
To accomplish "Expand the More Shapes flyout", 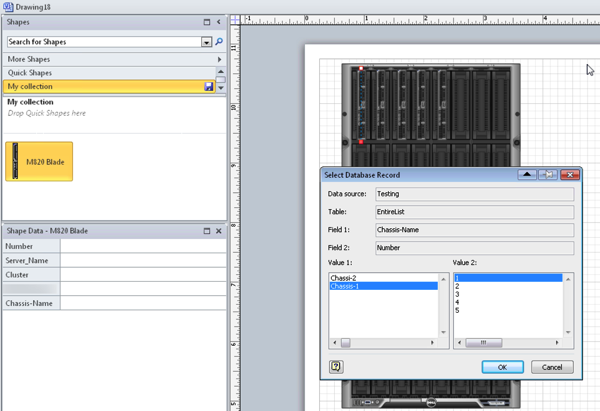I will pyautogui.click(x=219, y=60).
